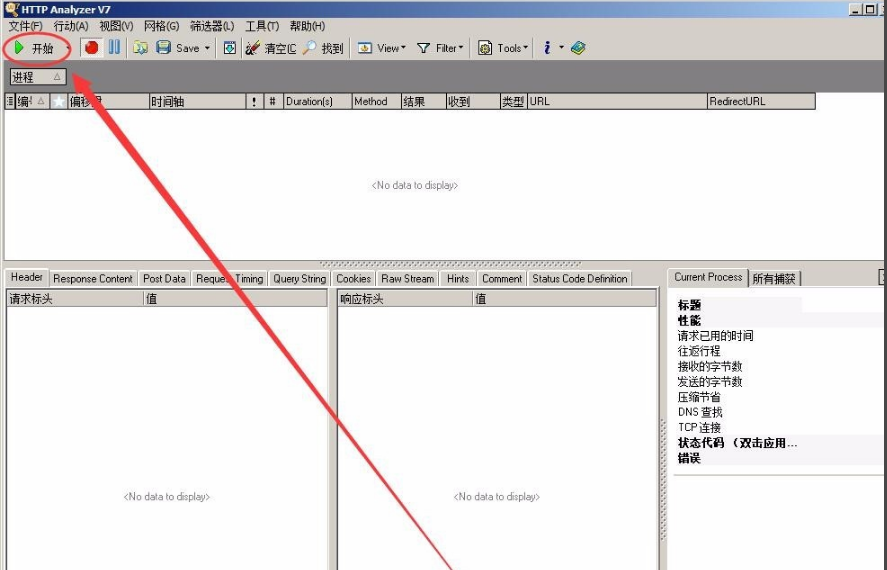Screen dimensions: 887x570
Task: Switch to the Status Code Definition tab
Action: click(579, 279)
